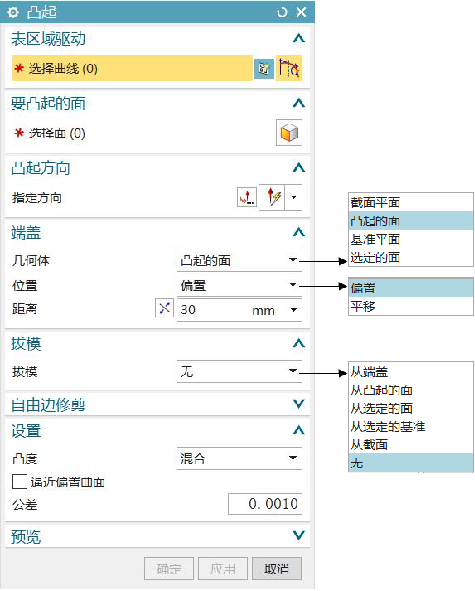Enable the 逼近偏置曲面 checkbox
The height and width of the screenshot is (591, 475).
tap(19, 482)
